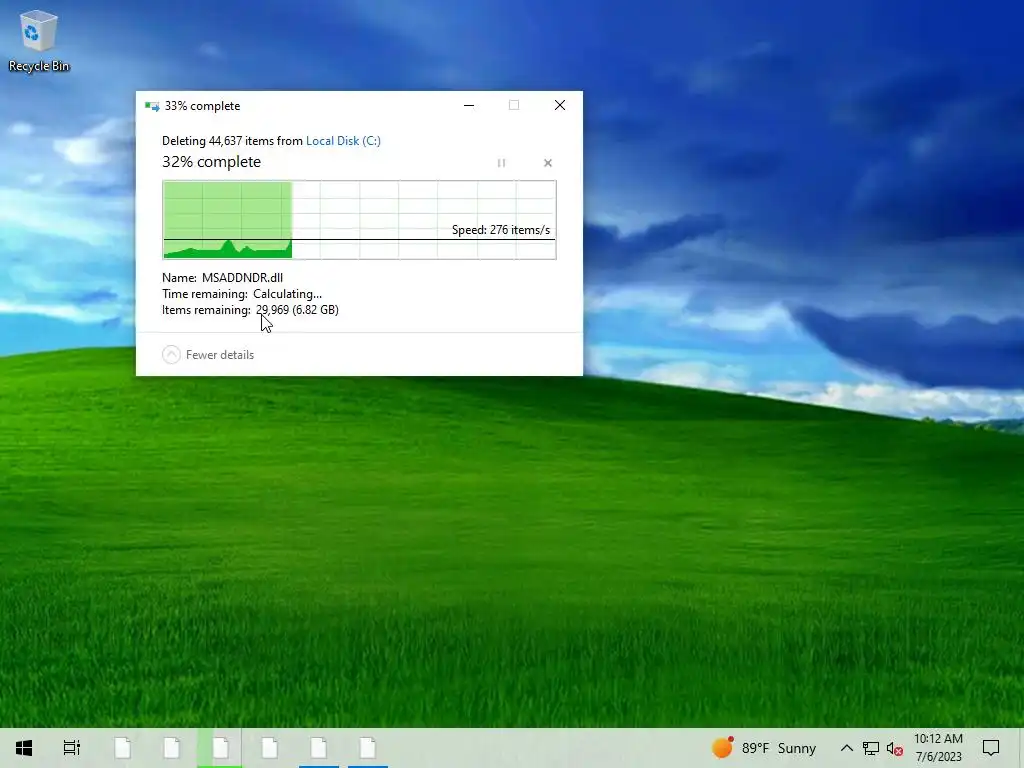1024x768 pixels.
Task: Open the notification center icon
Action: [x=991, y=748]
